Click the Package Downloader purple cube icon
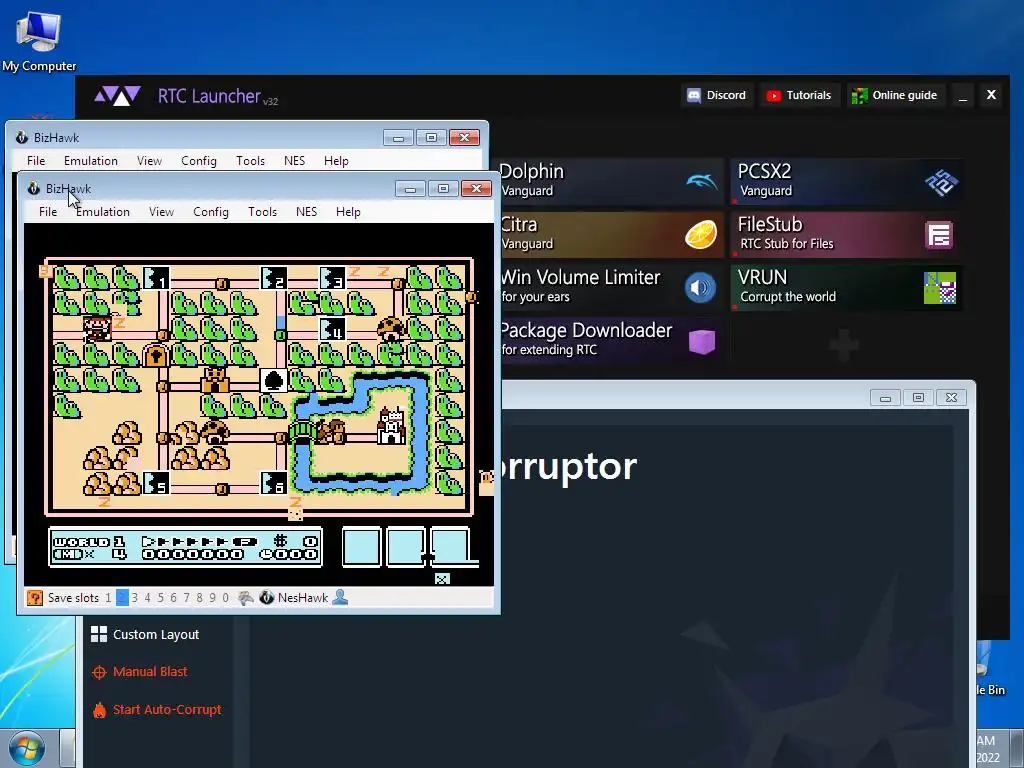Viewport: 1024px width, 768px height. (x=702, y=341)
